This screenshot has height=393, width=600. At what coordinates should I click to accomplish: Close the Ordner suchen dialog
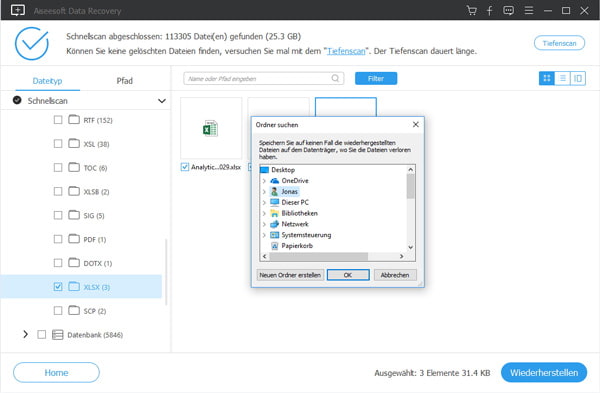[x=416, y=124]
